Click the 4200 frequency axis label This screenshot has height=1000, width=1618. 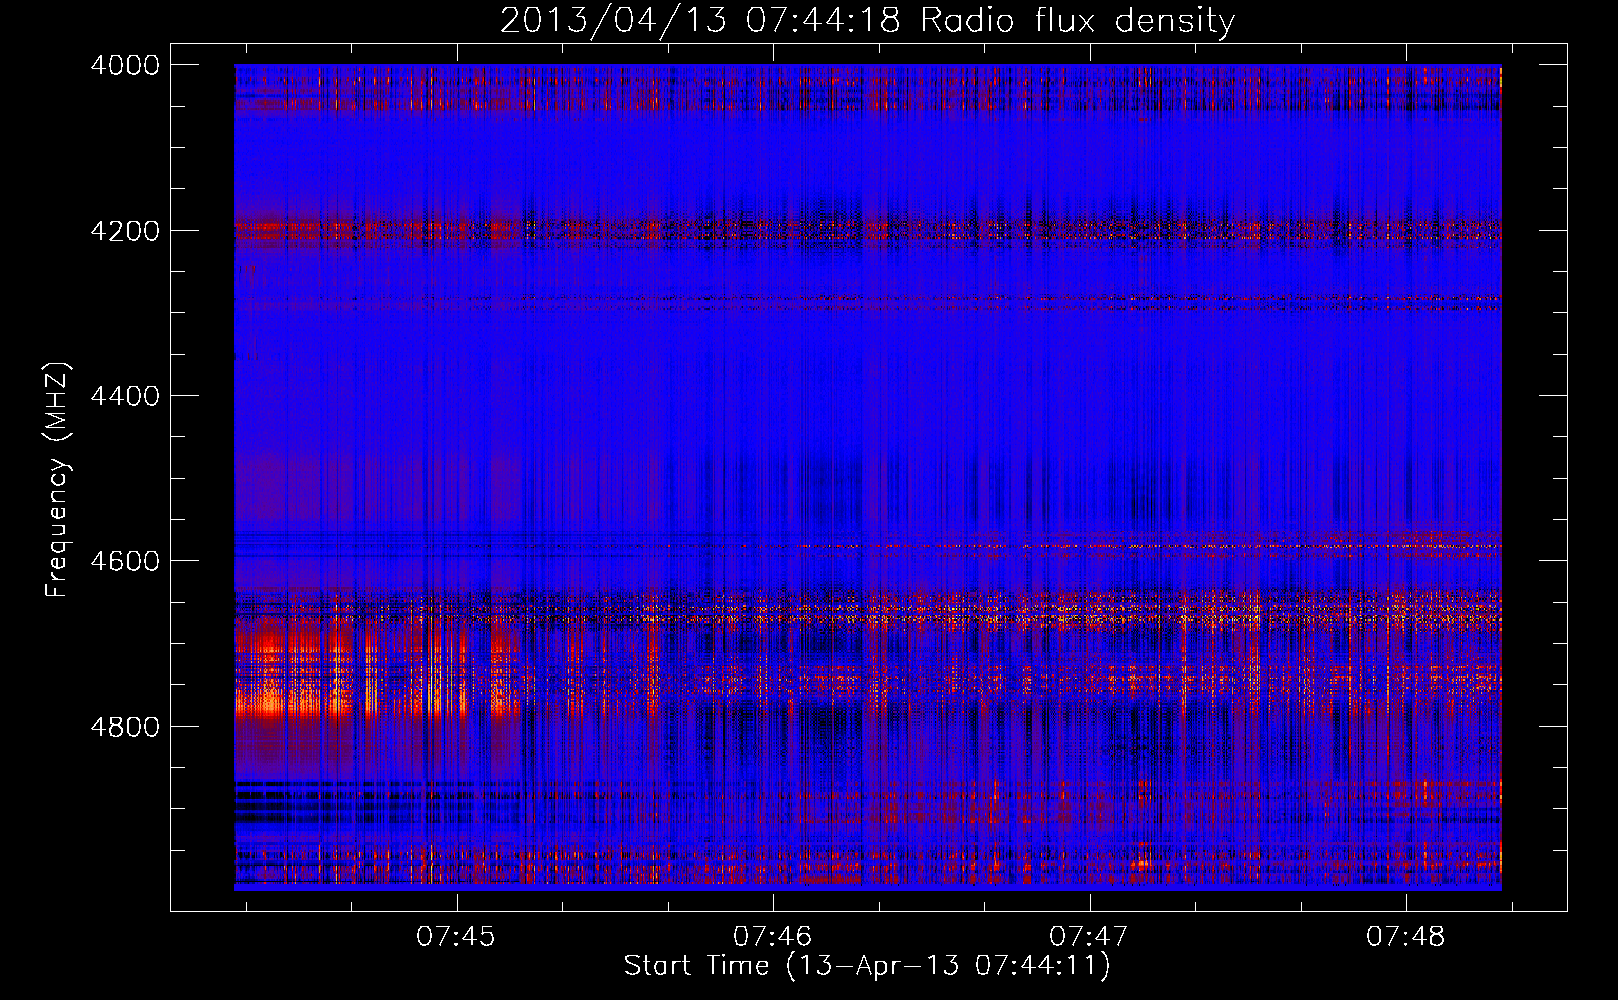coord(125,231)
